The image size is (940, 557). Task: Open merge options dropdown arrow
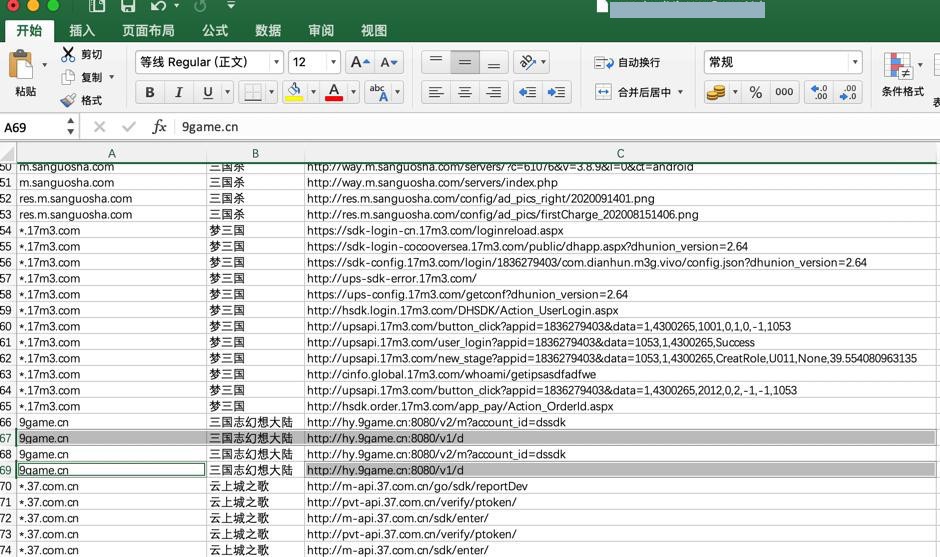click(680, 92)
